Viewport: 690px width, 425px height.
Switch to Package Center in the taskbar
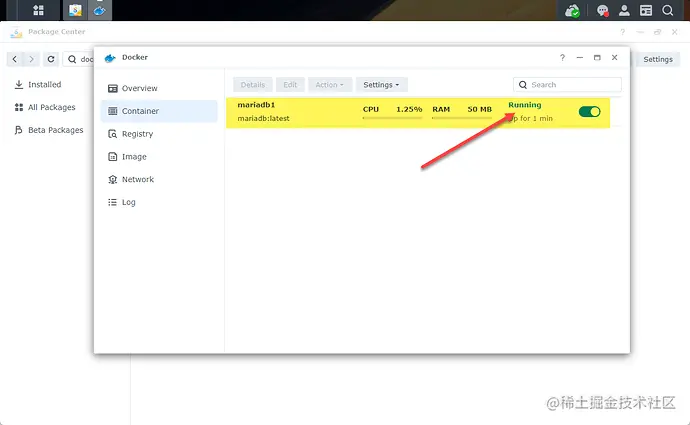(x=75, y=10)
